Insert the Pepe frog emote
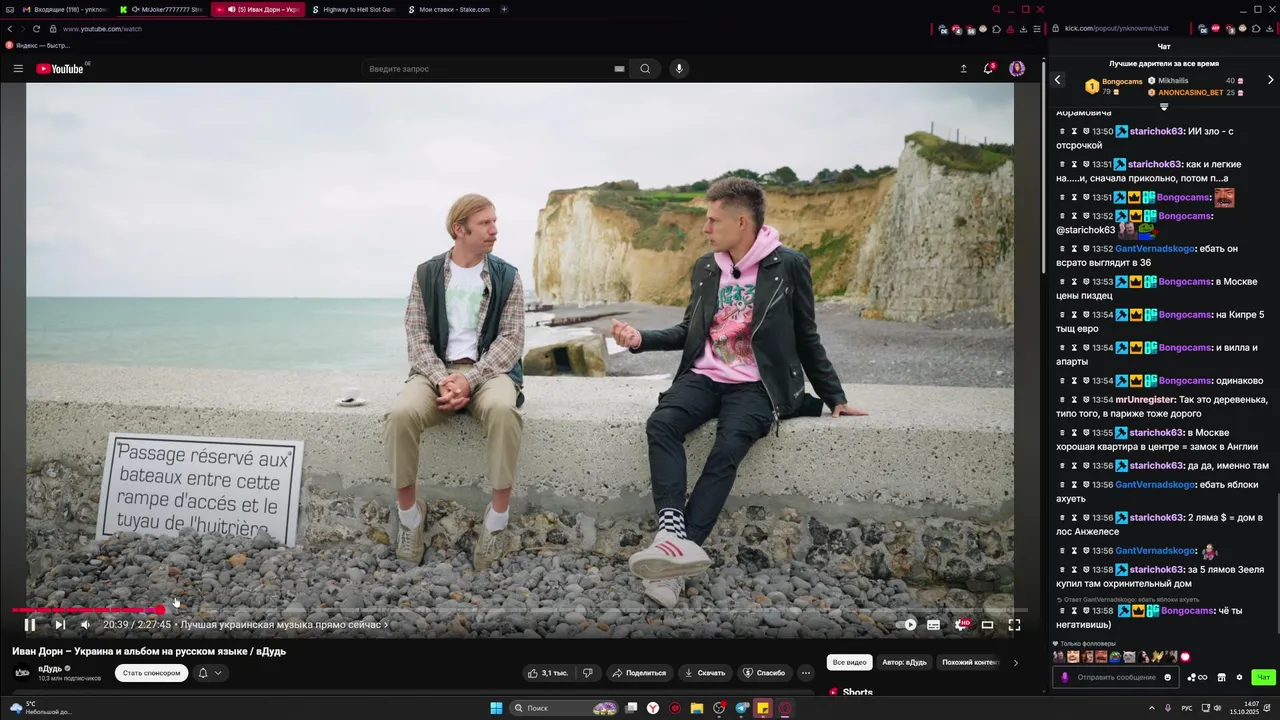Viewport: 1280px width, 720px height. (x=1115, y=657)
